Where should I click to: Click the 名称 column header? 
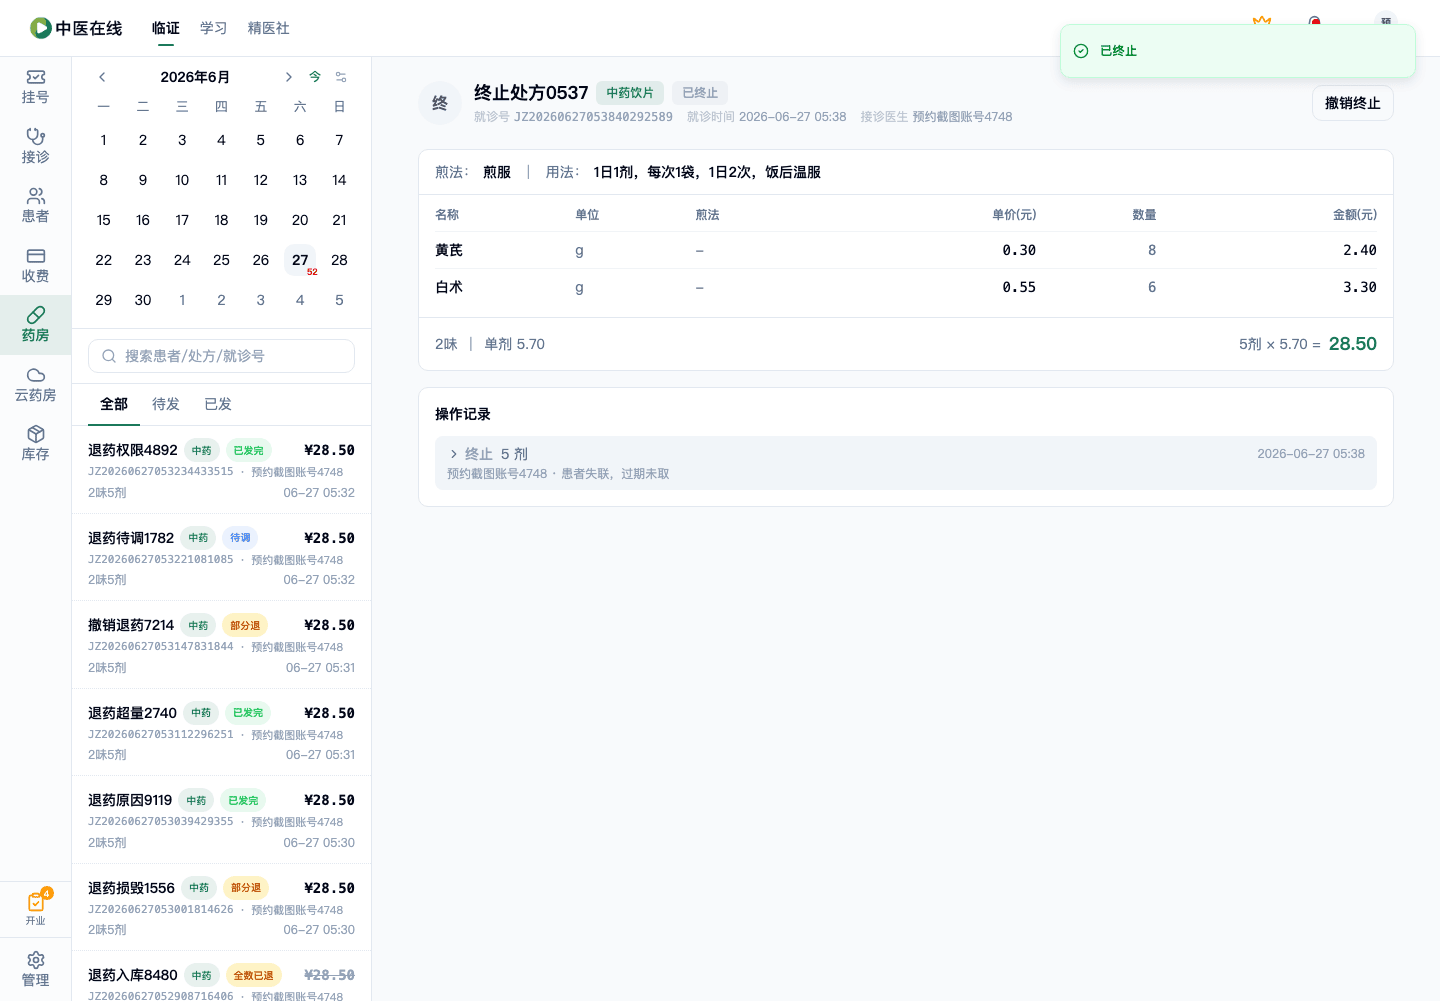coord(447,215)
